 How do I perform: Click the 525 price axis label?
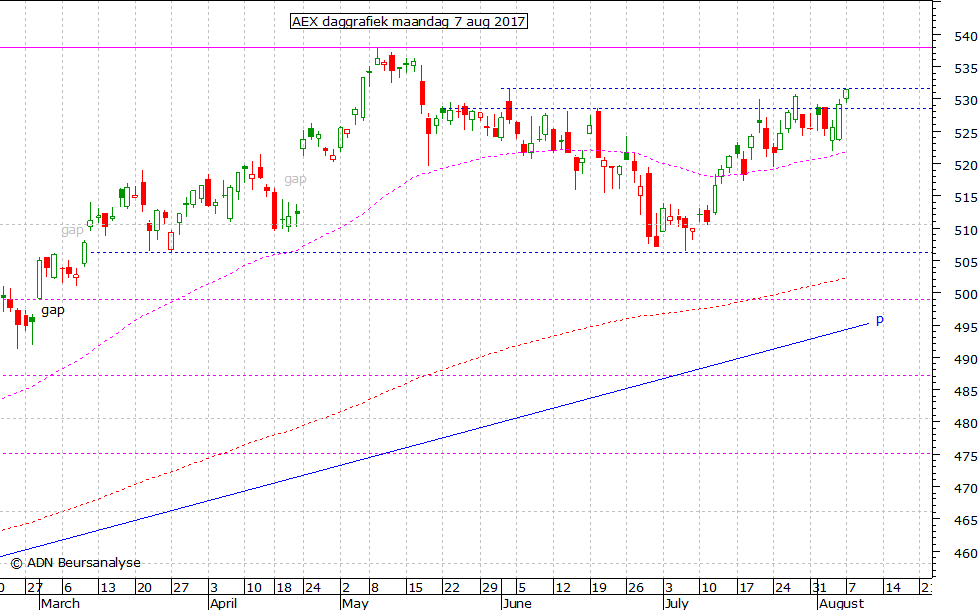pyautogui.click(x=966, y=133)
